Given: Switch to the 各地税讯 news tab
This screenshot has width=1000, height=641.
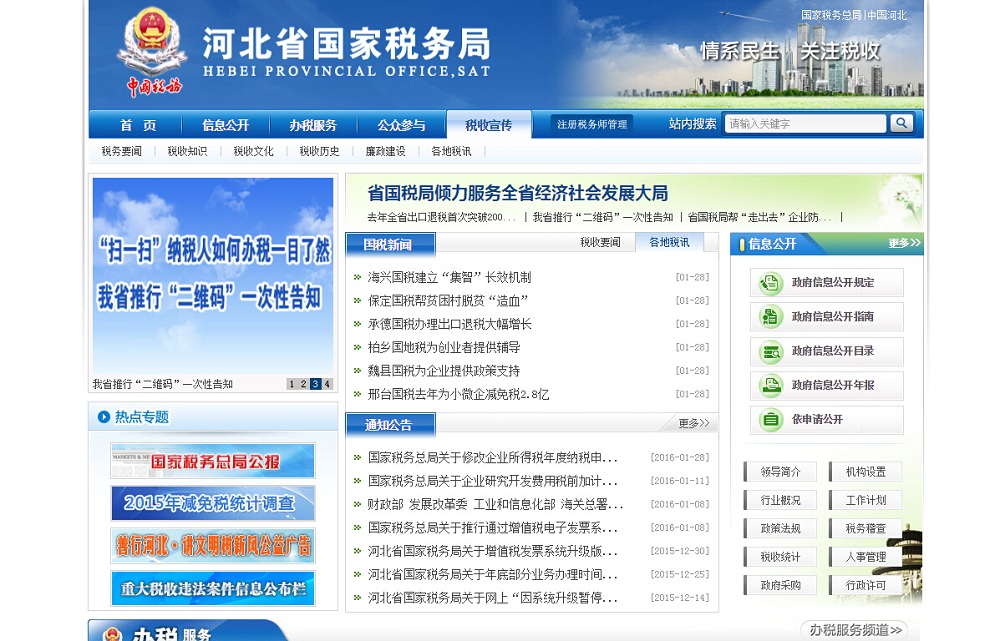Looking at the screenshot, I should pos(669,242).
